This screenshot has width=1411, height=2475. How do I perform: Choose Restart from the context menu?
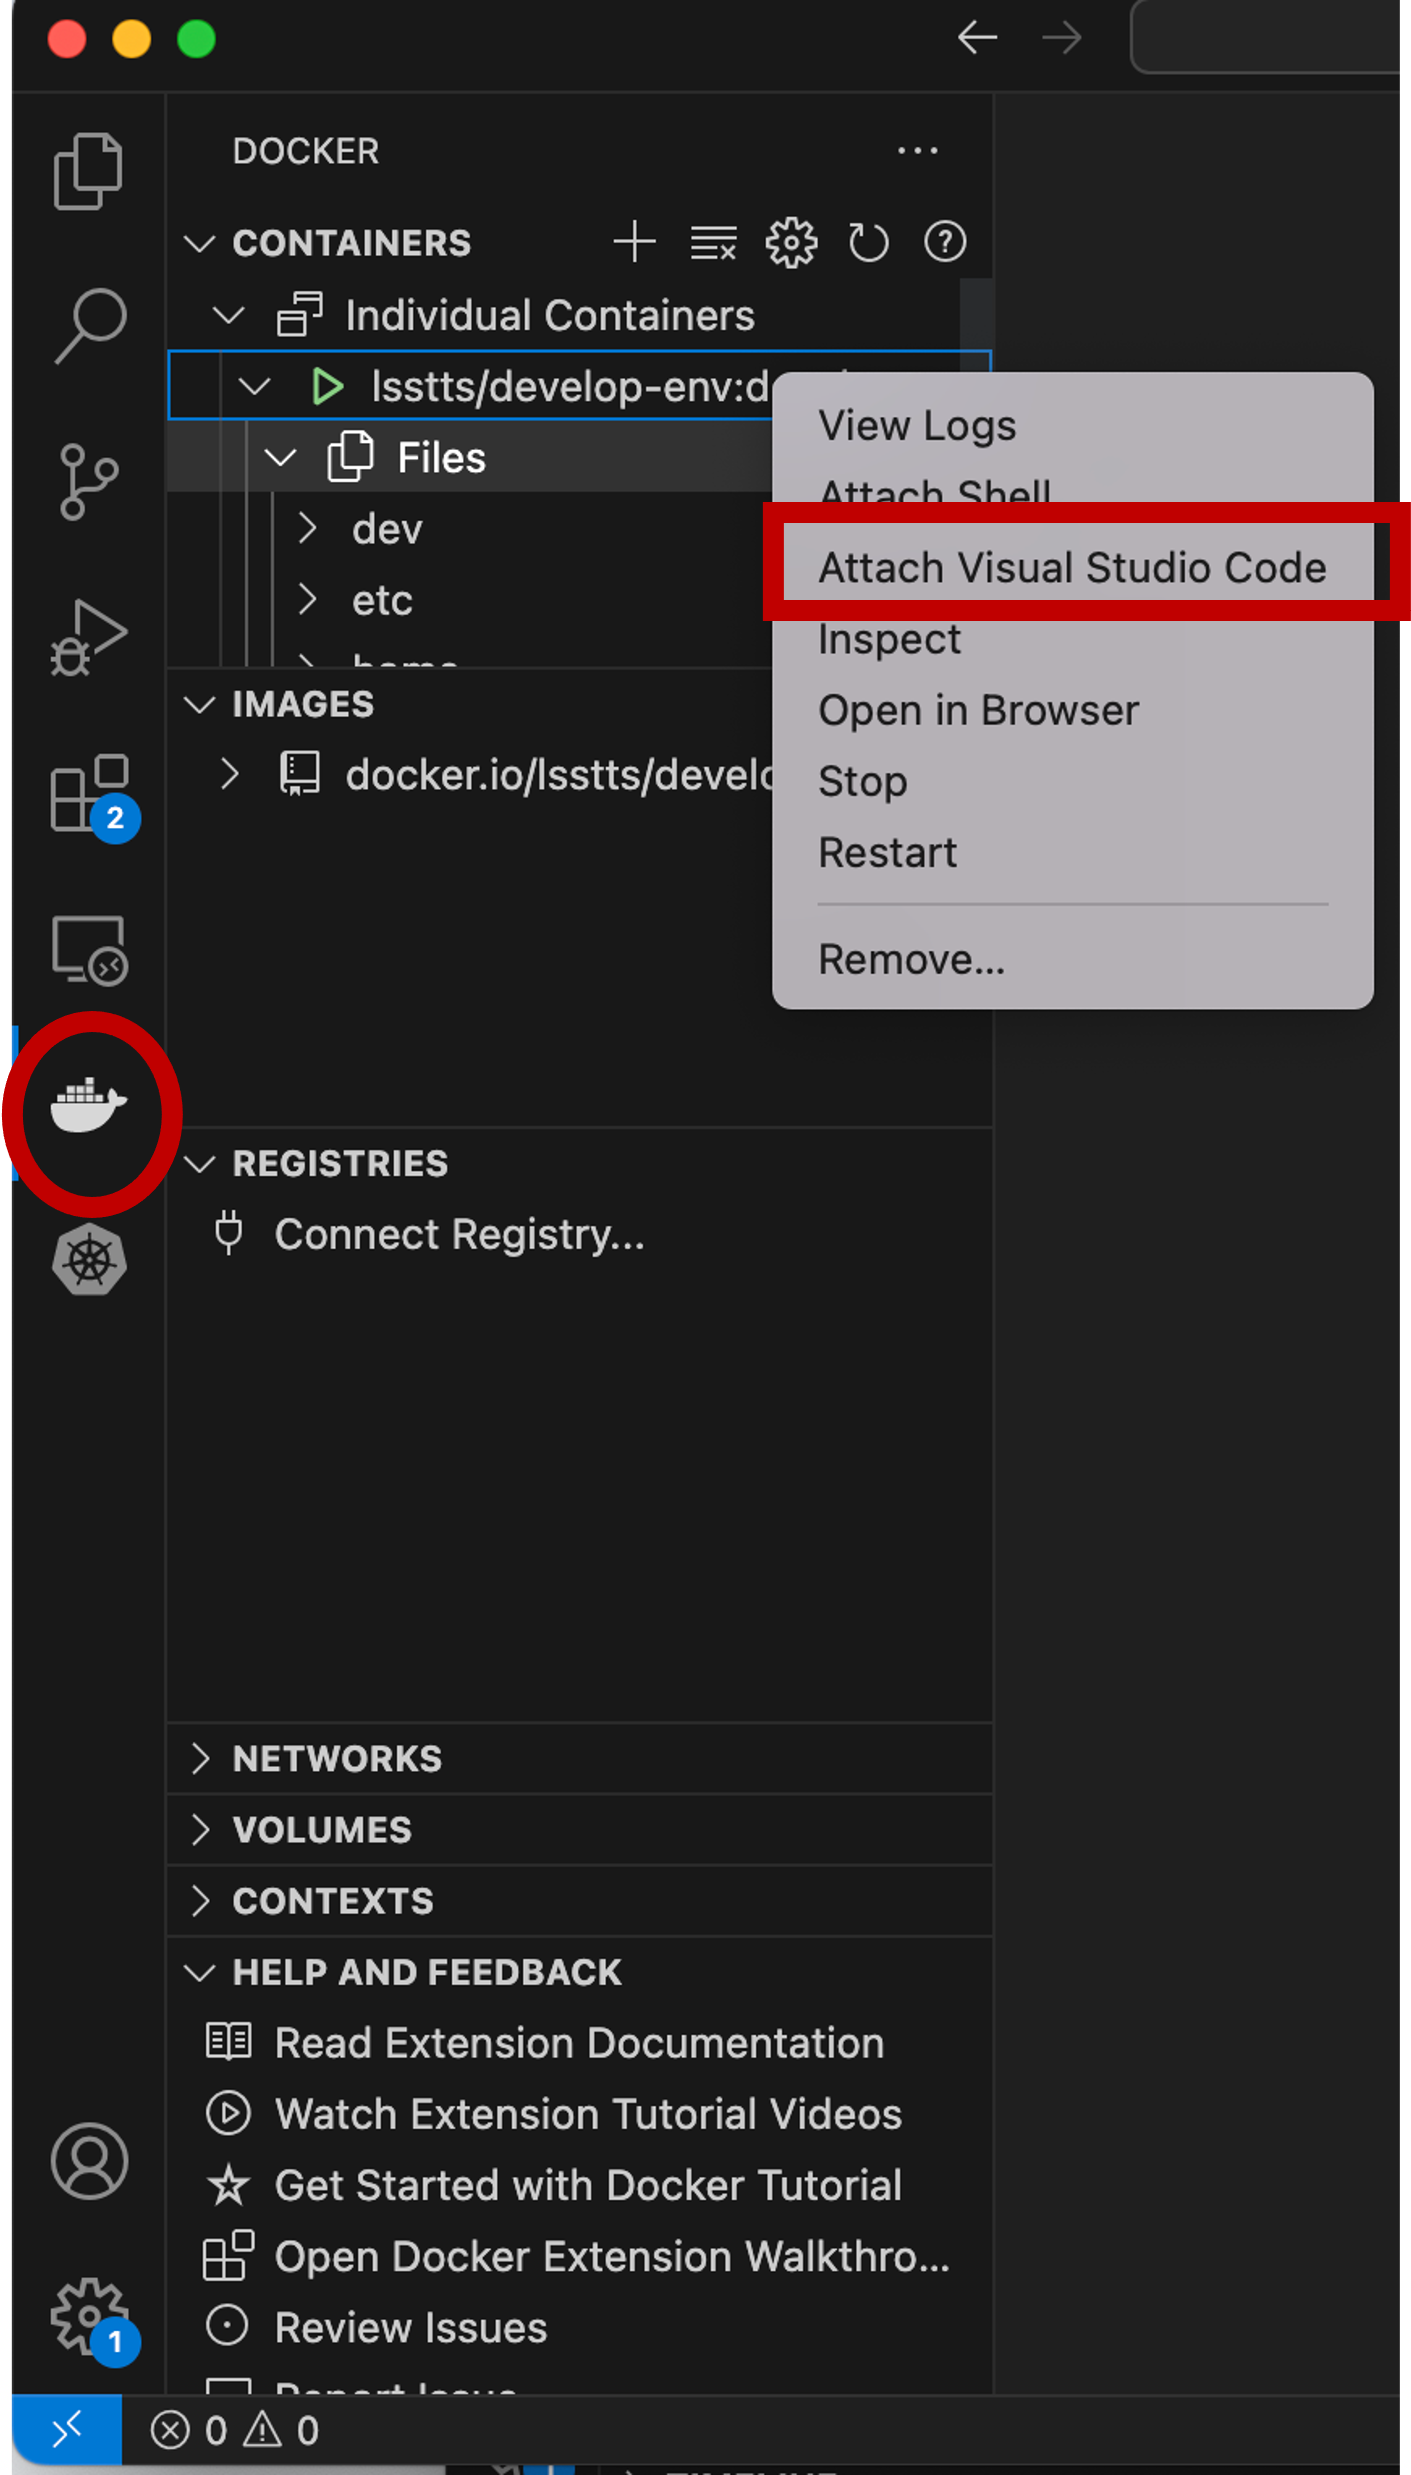[887, 853]
